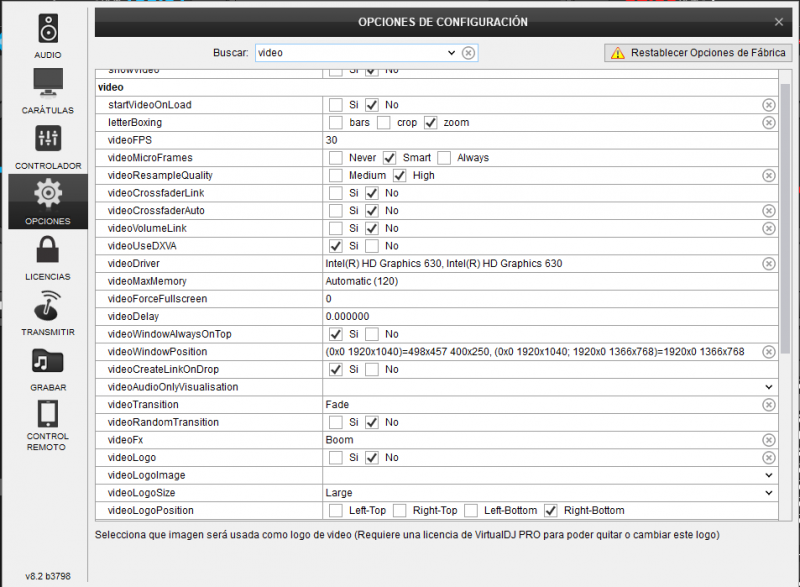This screenshot has height=587, width=800.
Task: Click the videoFPS value 30
Action: point(332,140)
